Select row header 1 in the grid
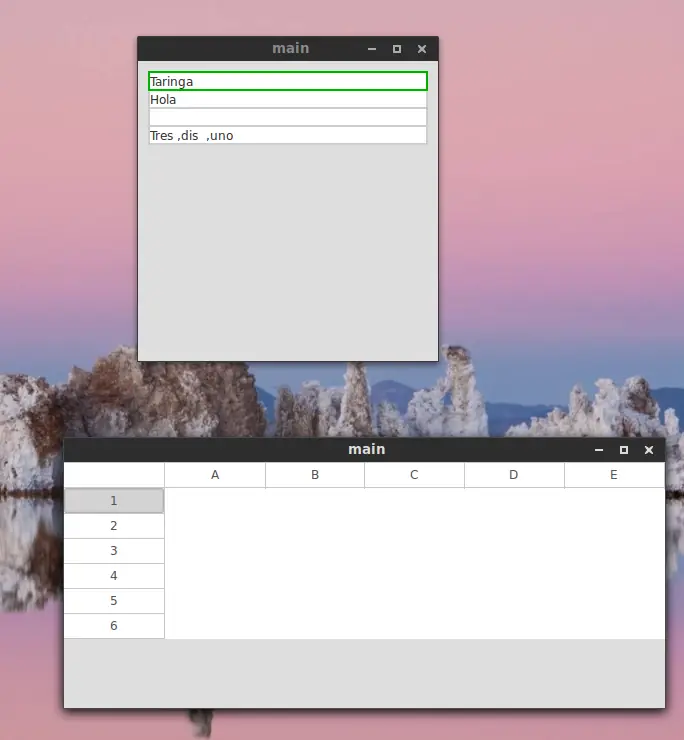This screenshot has height=740, width=684. pyautogui.click(x=114, y=501)
